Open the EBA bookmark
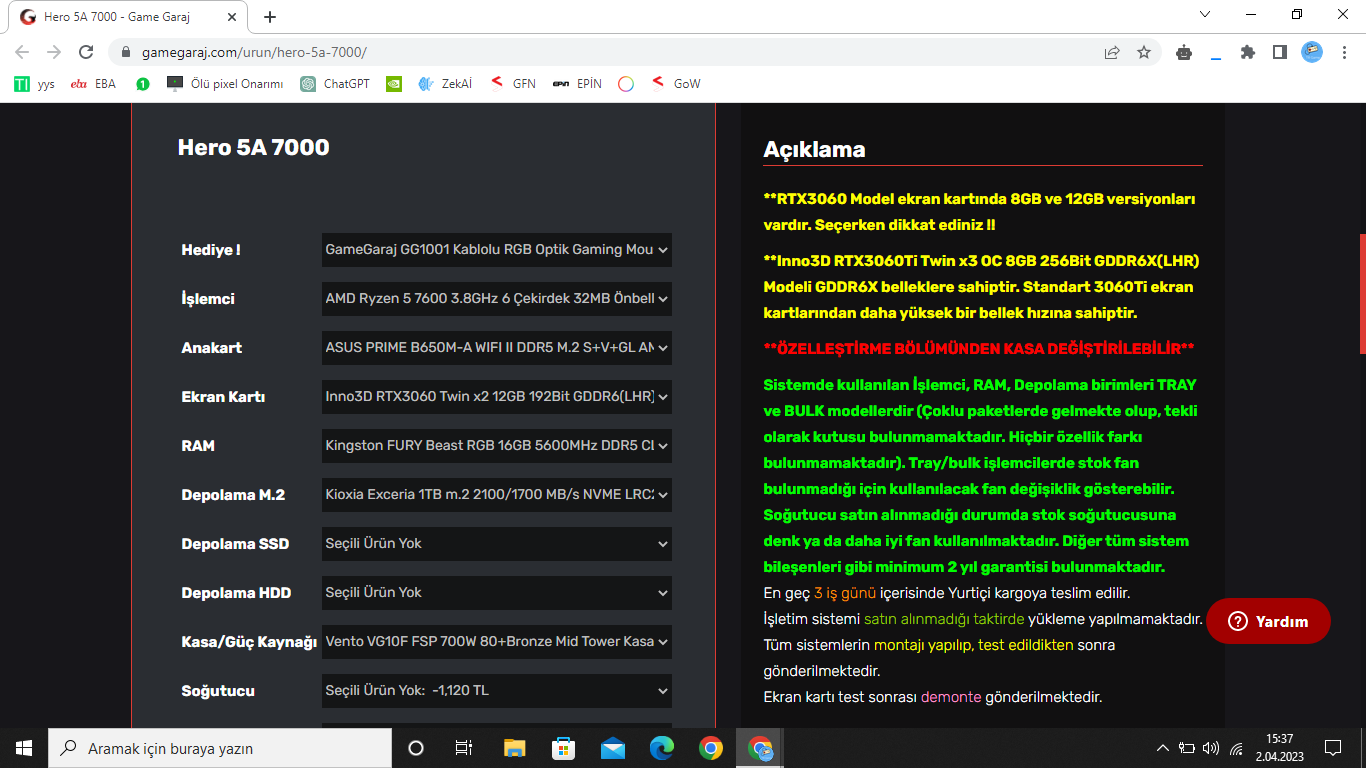This screenshot has height=768, width=1366. click(93, 84)
